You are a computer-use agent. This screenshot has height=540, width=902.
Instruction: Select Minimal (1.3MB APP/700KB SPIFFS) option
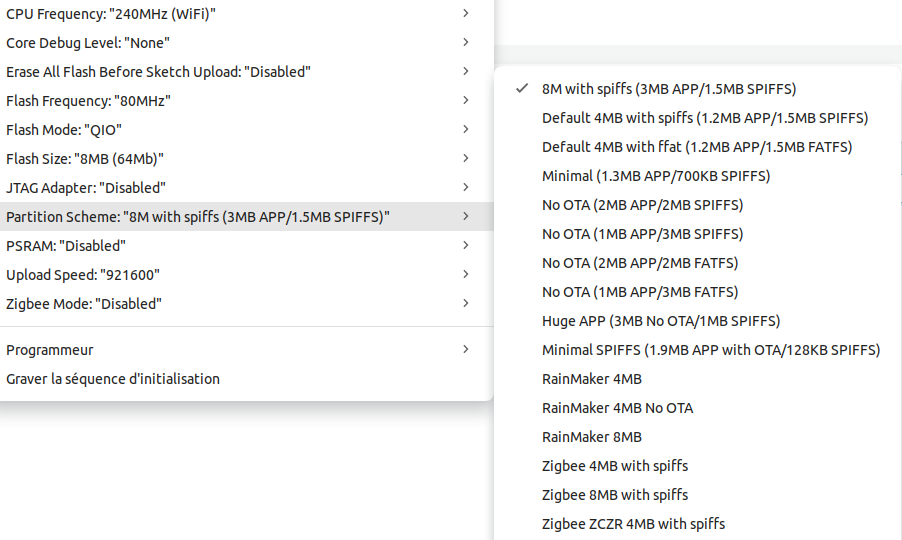(655, 176)
